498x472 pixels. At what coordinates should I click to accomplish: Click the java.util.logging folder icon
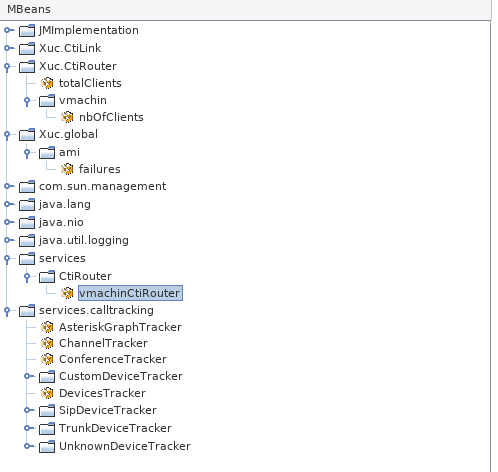pos(27,240)
